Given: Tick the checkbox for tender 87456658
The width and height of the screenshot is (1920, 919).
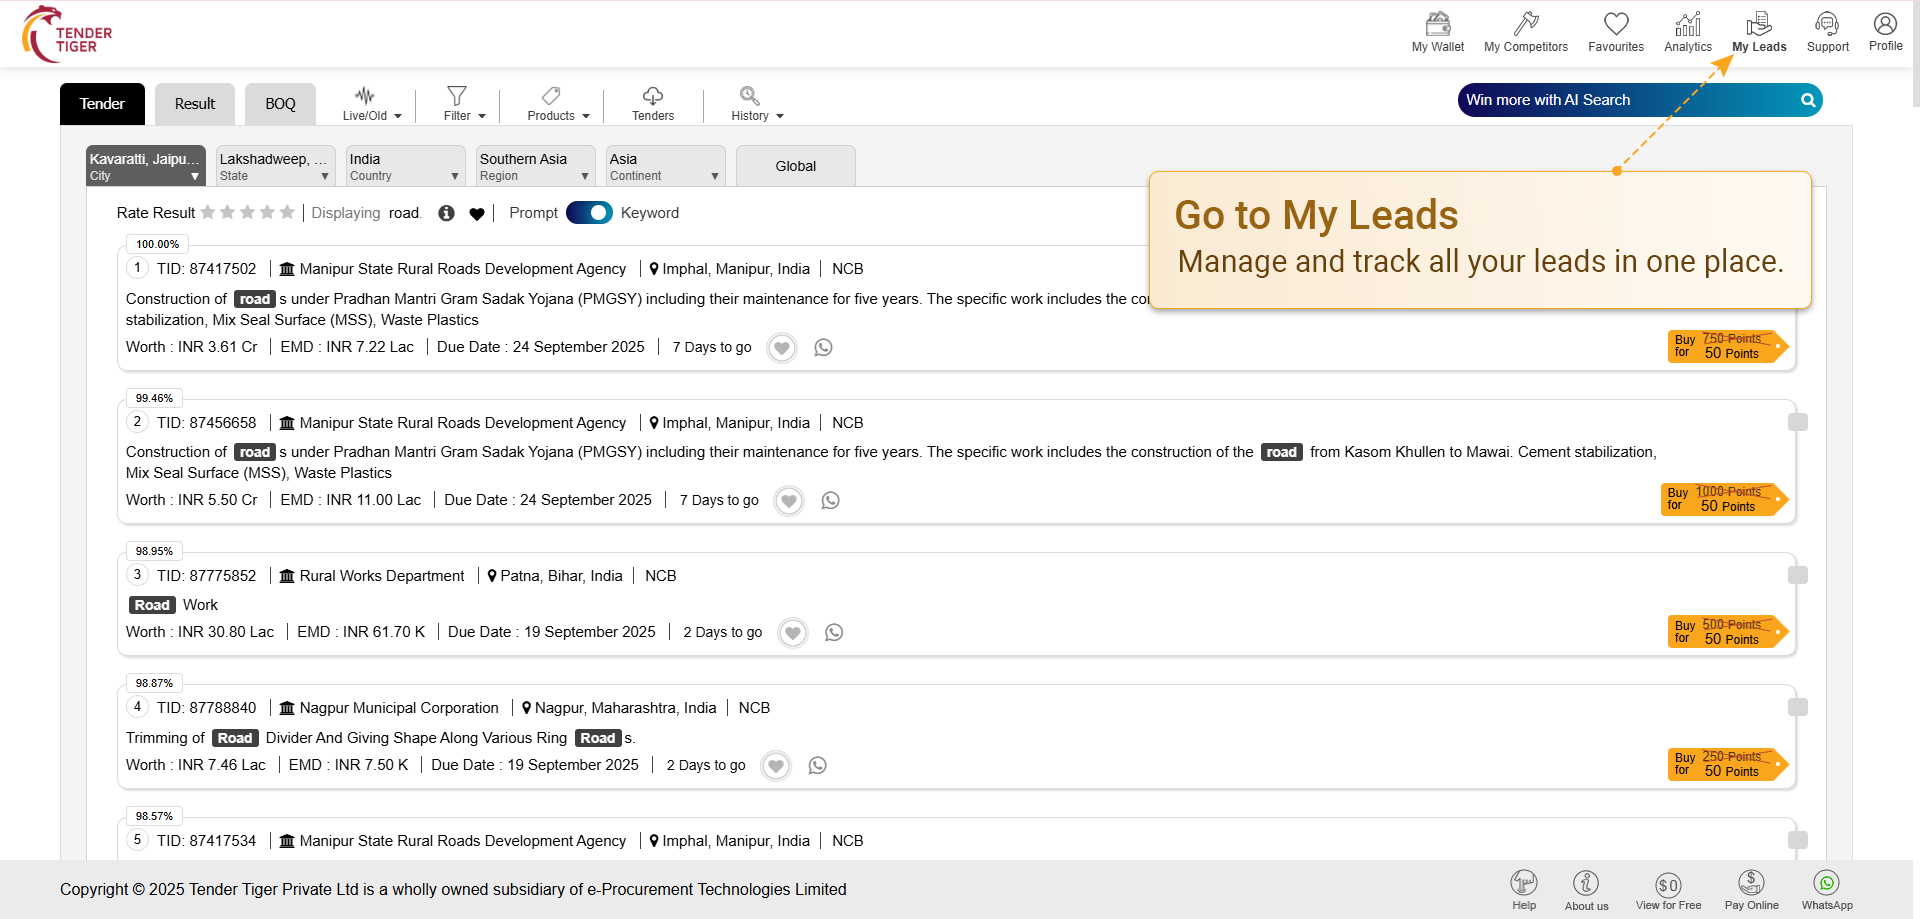Looking at the screenshot, I should click(1797, 422).
